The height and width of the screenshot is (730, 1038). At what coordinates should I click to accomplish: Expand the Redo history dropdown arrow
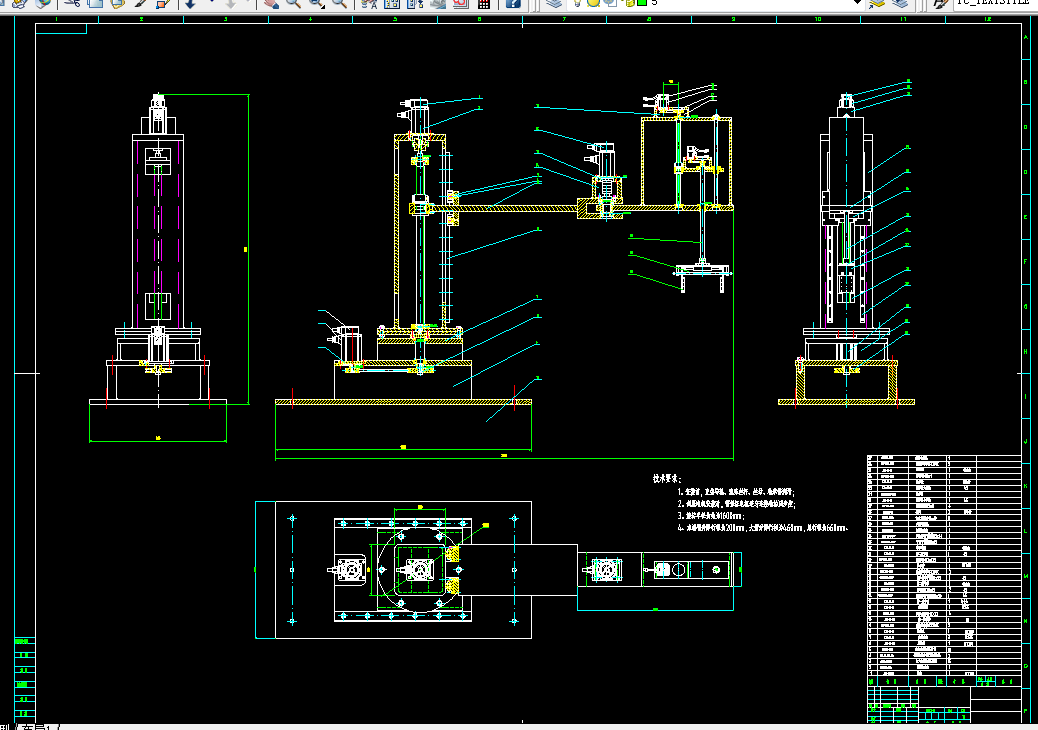248,3
